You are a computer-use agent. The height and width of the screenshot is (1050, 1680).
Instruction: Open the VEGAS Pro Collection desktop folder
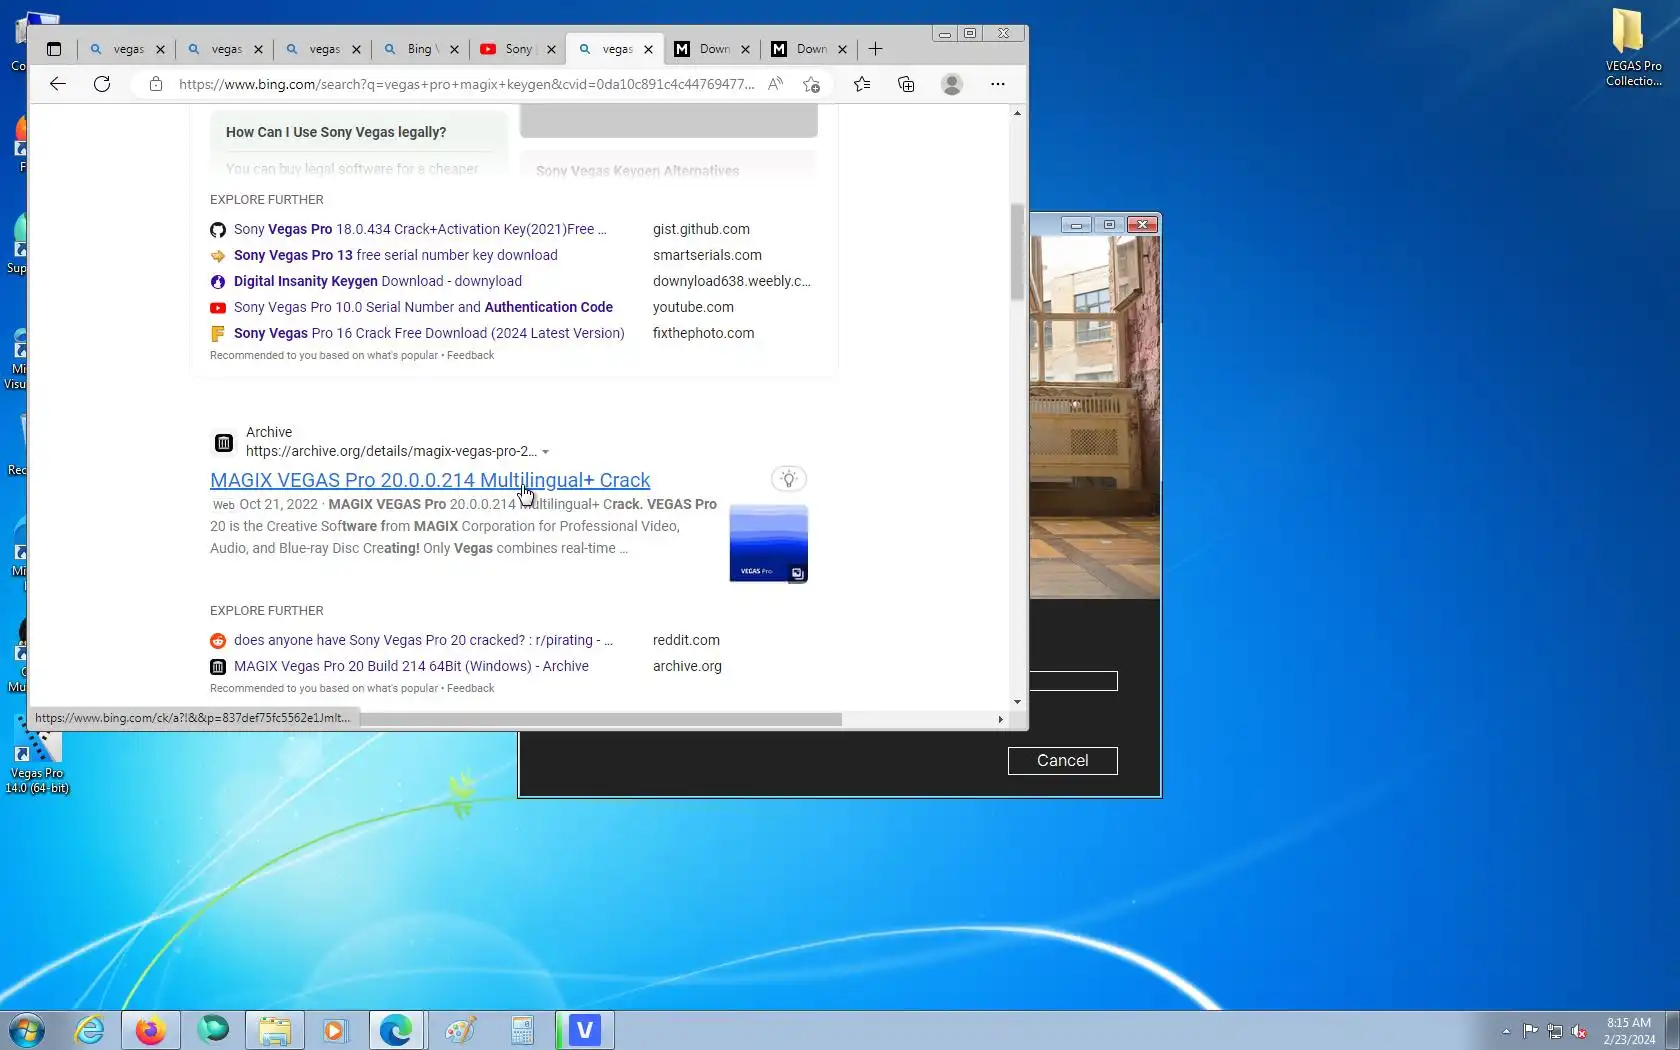click(x=1633, y=46)
